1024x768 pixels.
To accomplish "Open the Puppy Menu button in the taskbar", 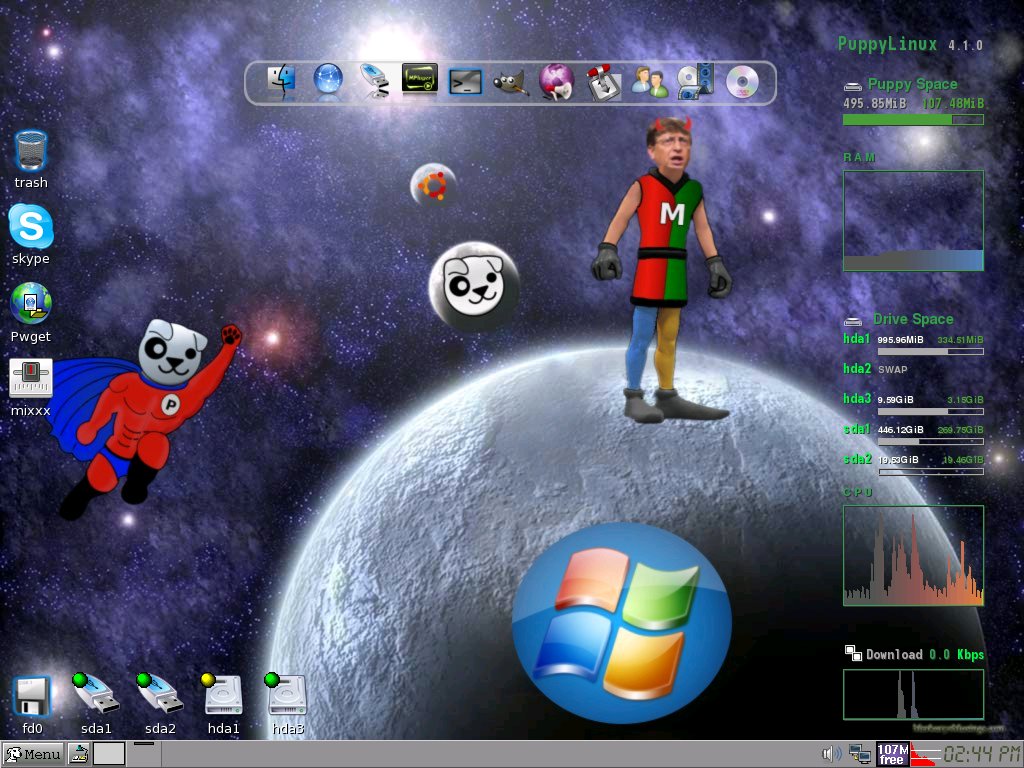I will [33, 754].
